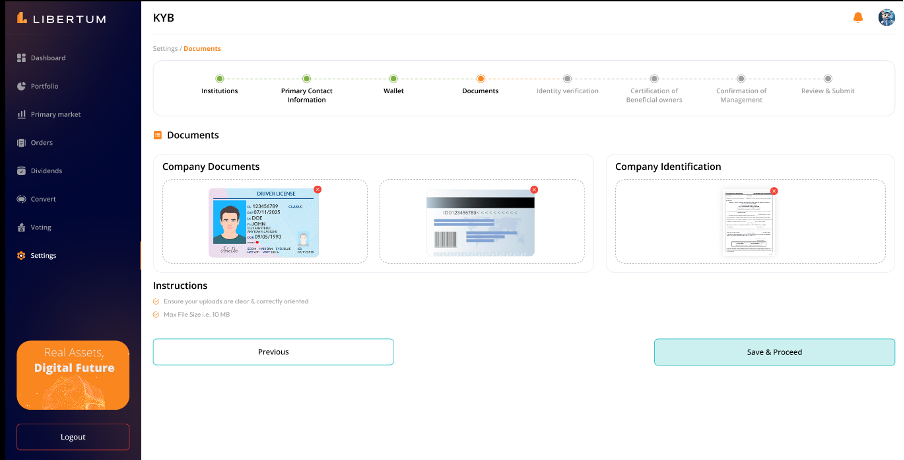Open the user profile avatar
The image size is (904, 460).
point(886,18)
